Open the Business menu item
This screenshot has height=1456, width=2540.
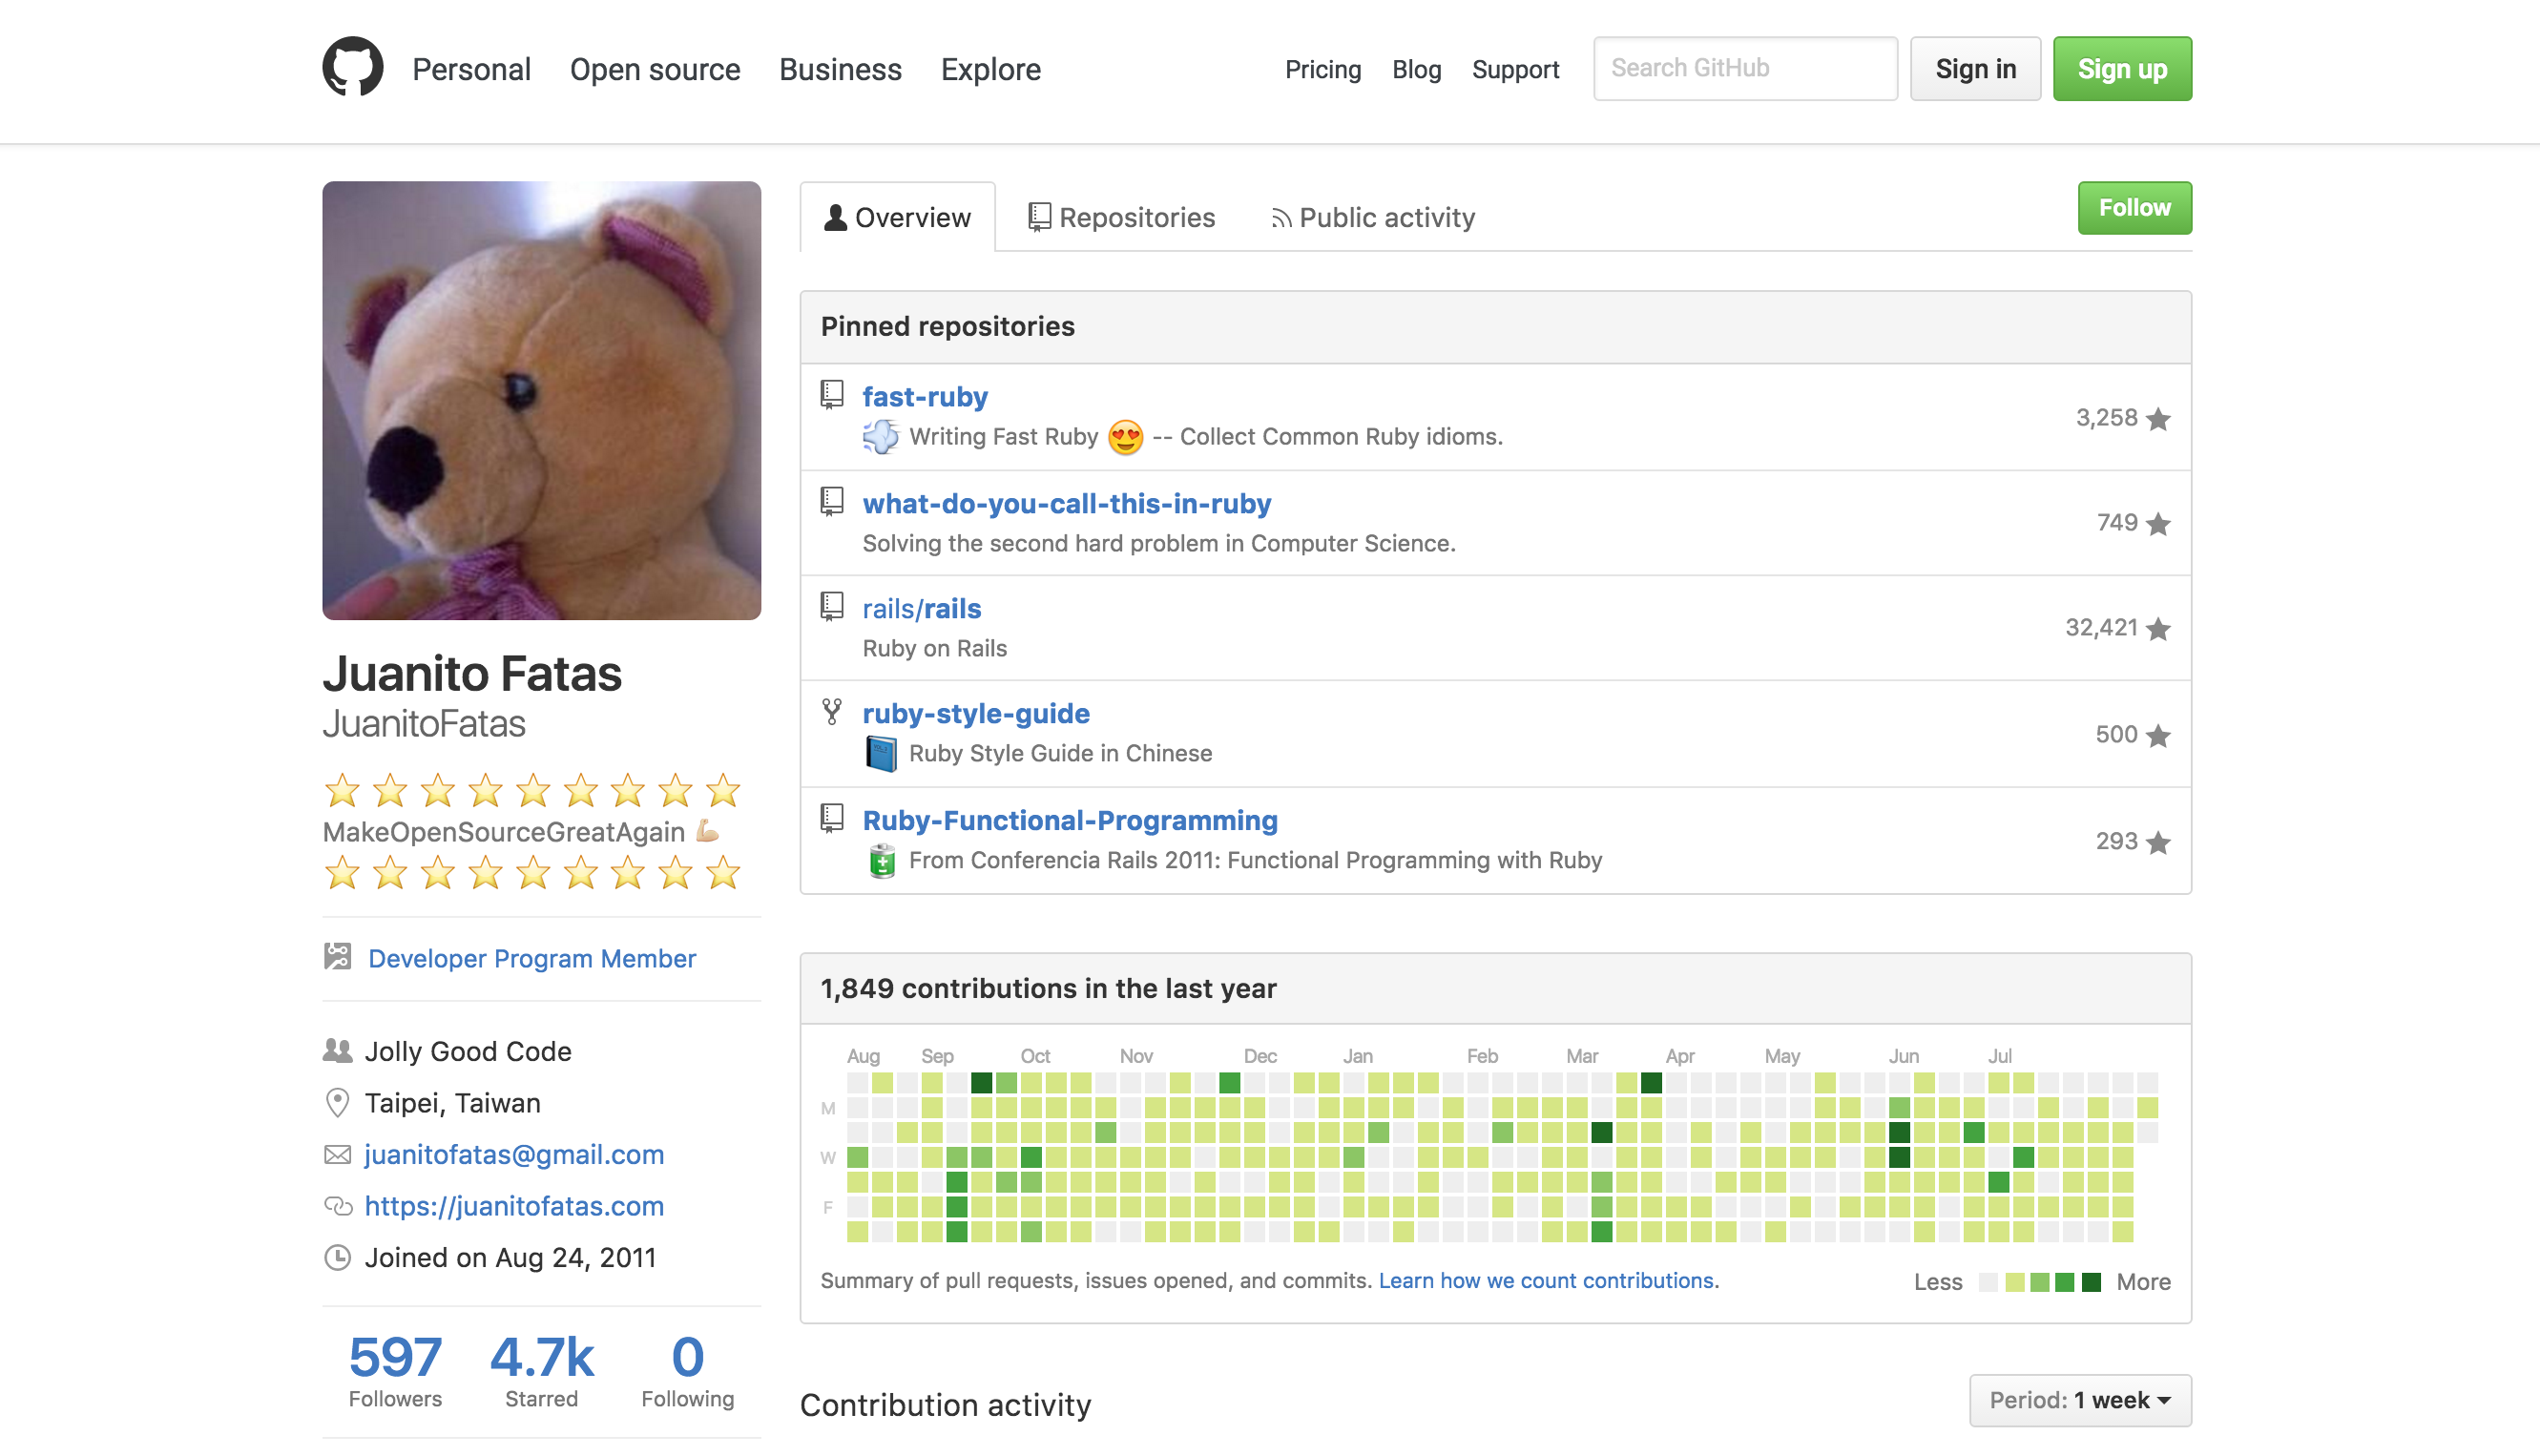(840, 69)
